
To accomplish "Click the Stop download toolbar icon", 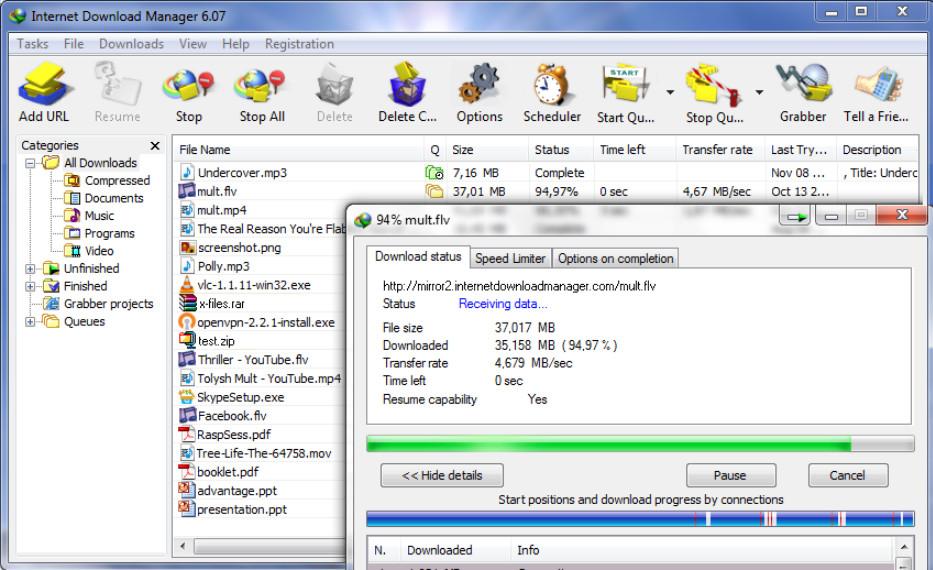I will [188, 87].
